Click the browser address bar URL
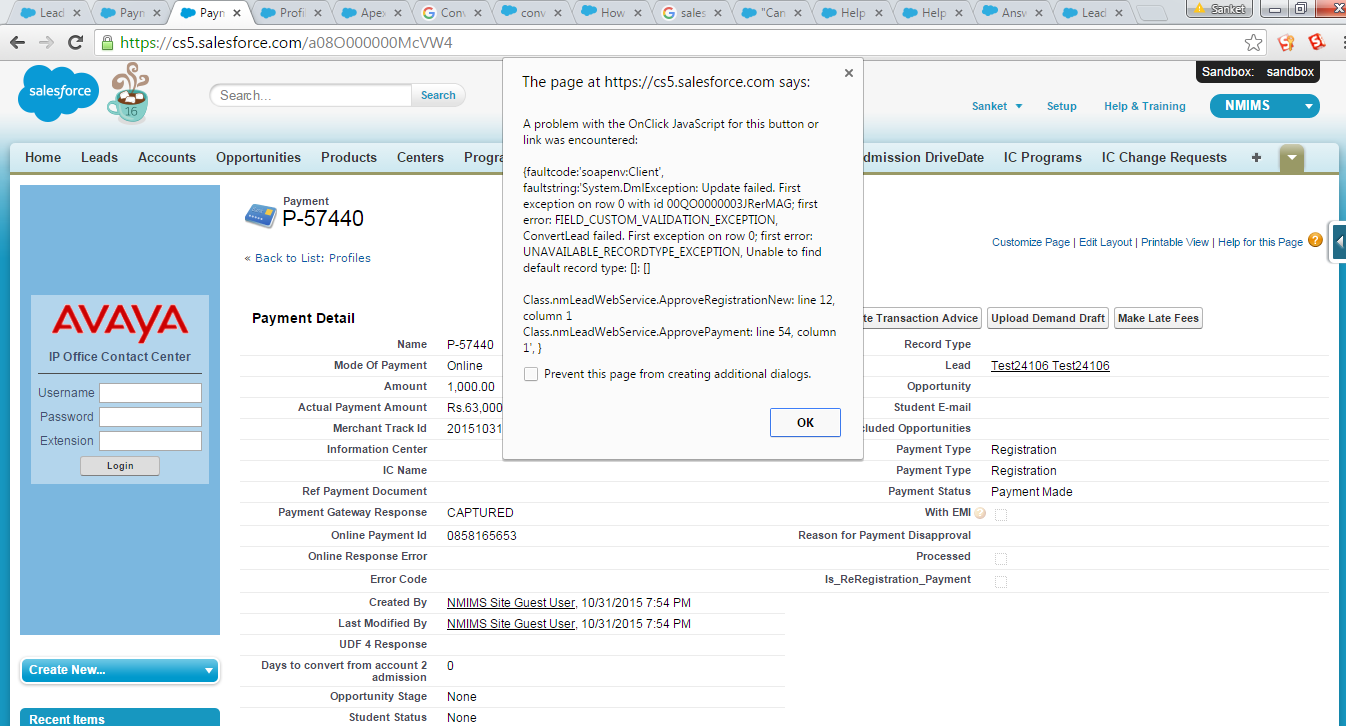The width and height of the screenshot is (1346, 726). pyautogui.click(x=286, y=43)
